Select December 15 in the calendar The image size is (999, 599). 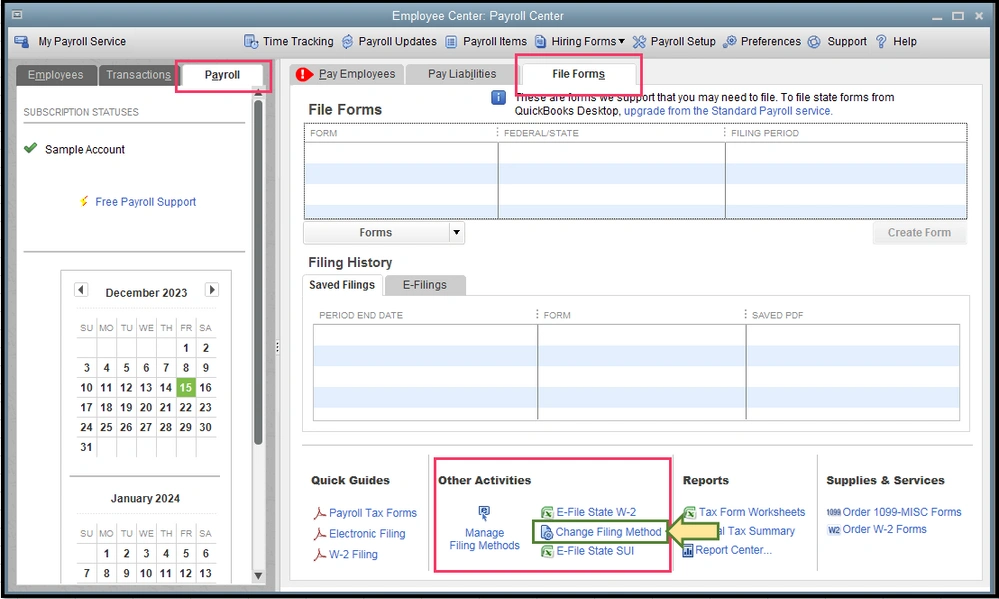[185, 388]
